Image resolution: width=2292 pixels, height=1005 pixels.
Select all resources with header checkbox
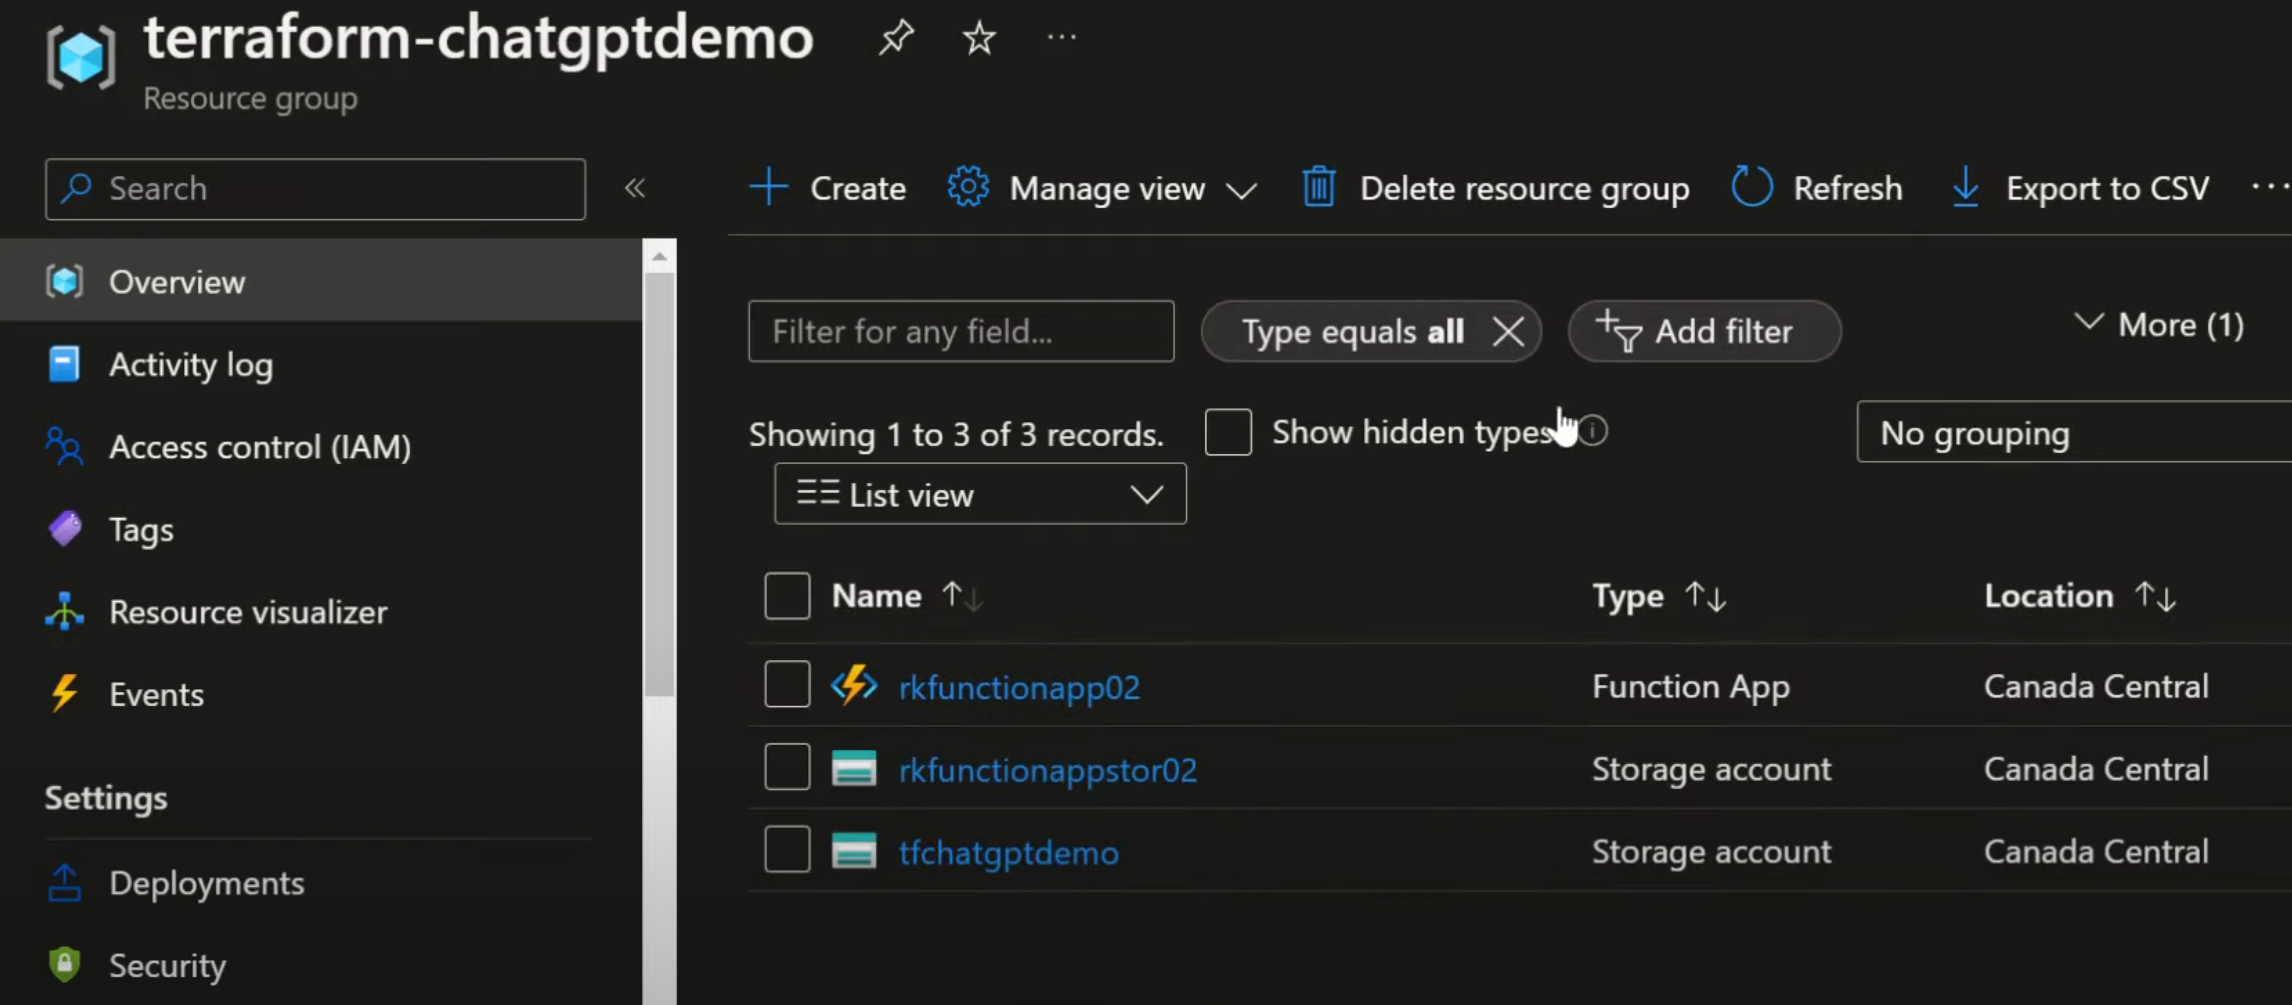[x=787, y=596]
